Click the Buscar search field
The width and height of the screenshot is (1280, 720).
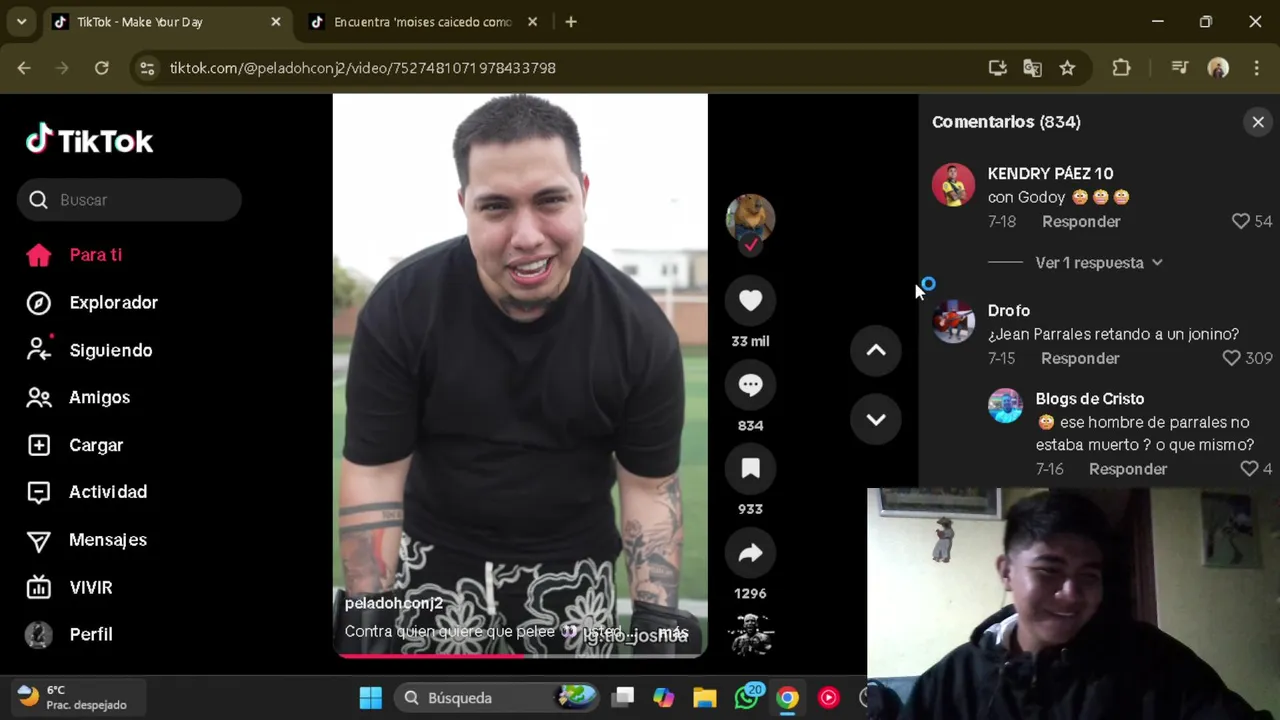point(129,200)
